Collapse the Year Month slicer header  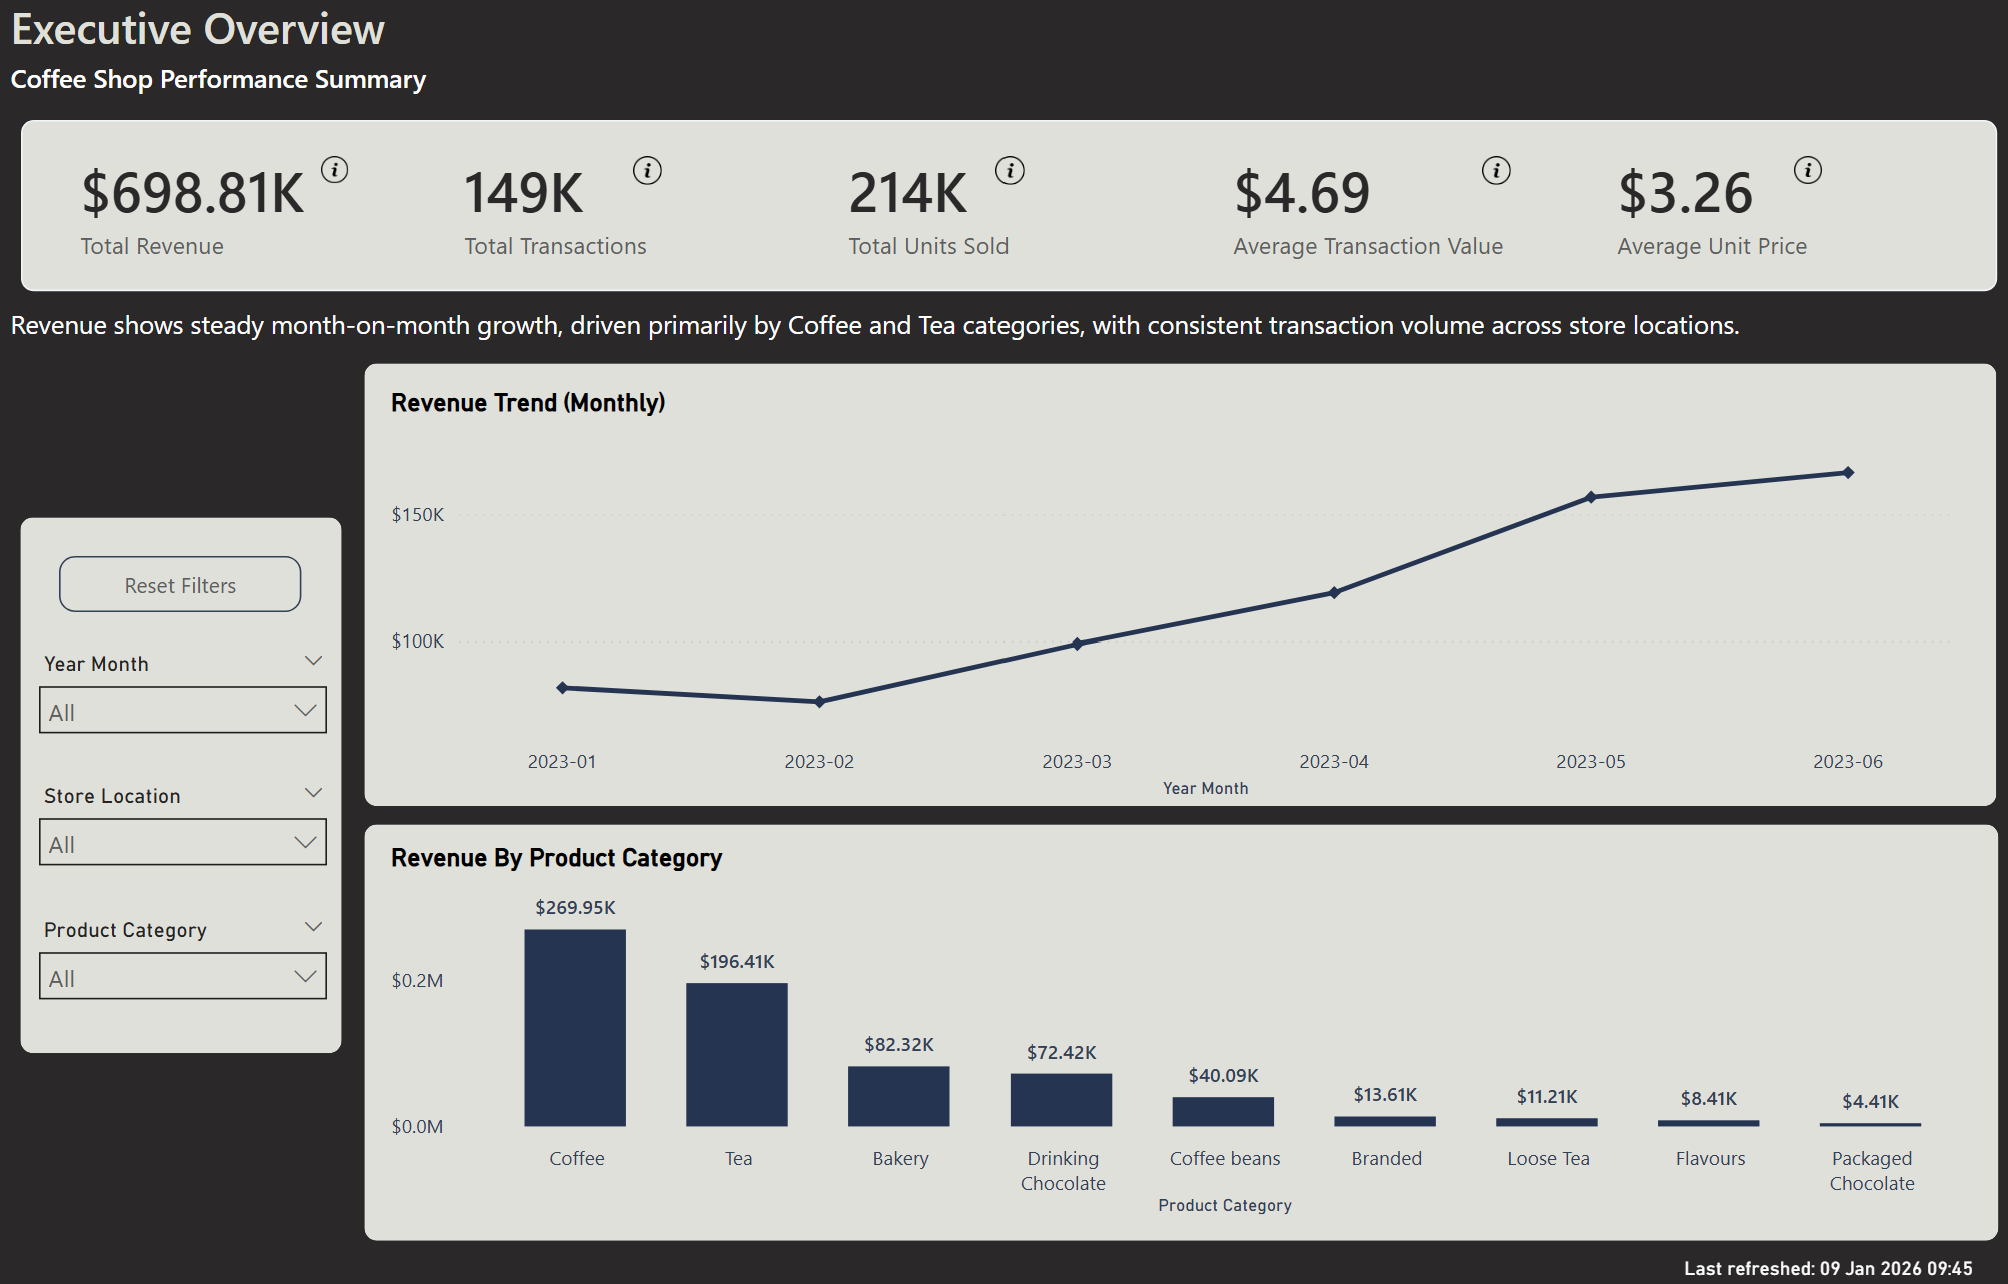(313, 660)
